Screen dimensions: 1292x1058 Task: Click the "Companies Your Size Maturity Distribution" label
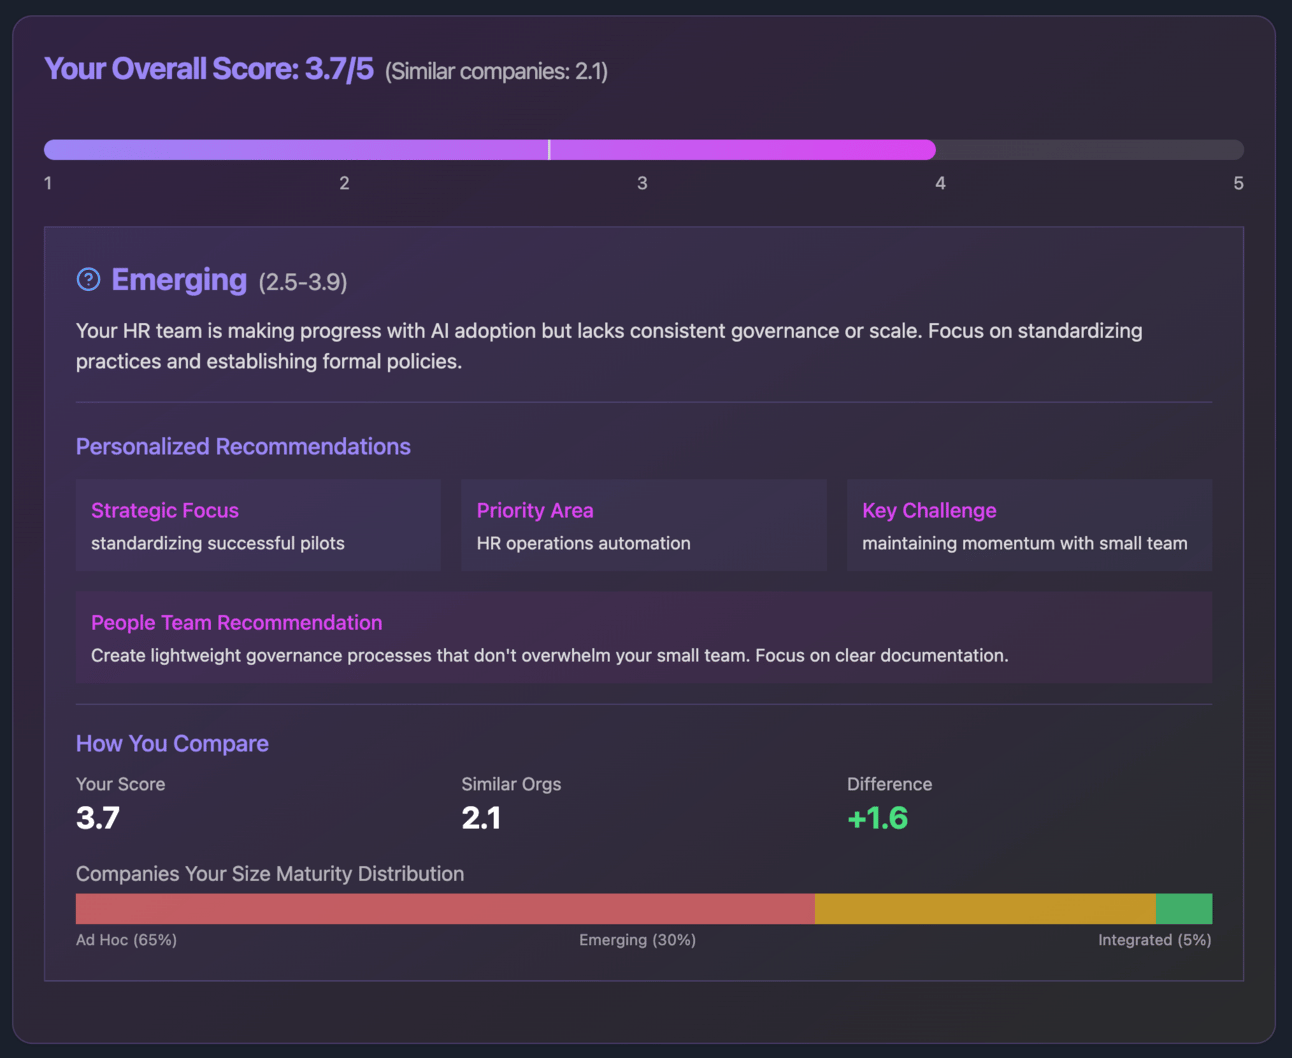coord(270,874)
